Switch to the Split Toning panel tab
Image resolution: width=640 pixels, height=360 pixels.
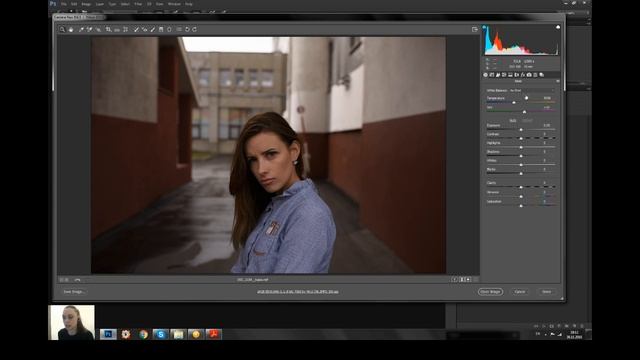pos(510,75)
